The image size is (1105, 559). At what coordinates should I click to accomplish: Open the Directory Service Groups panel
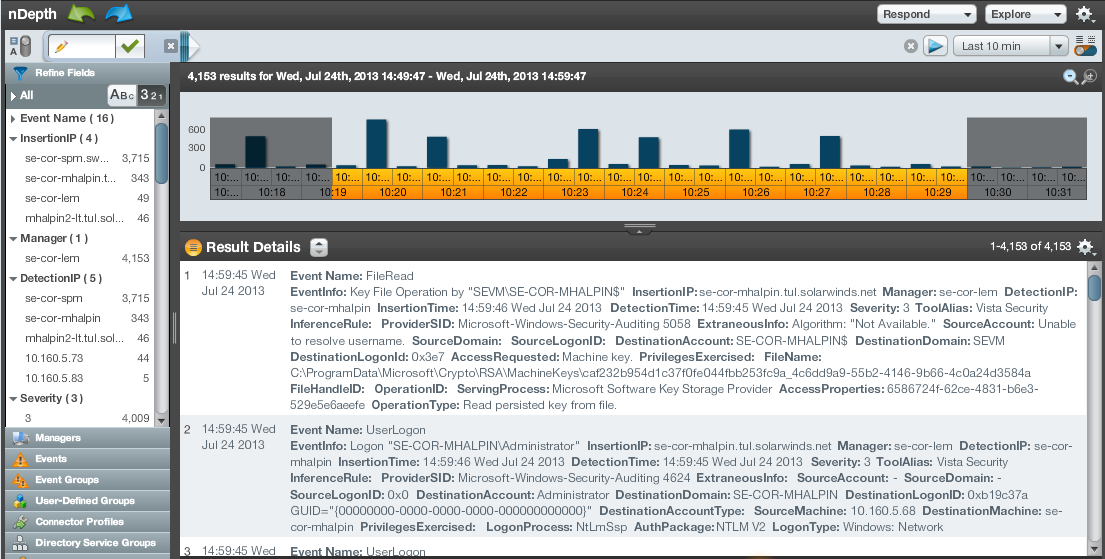click(x=87, y=543)
